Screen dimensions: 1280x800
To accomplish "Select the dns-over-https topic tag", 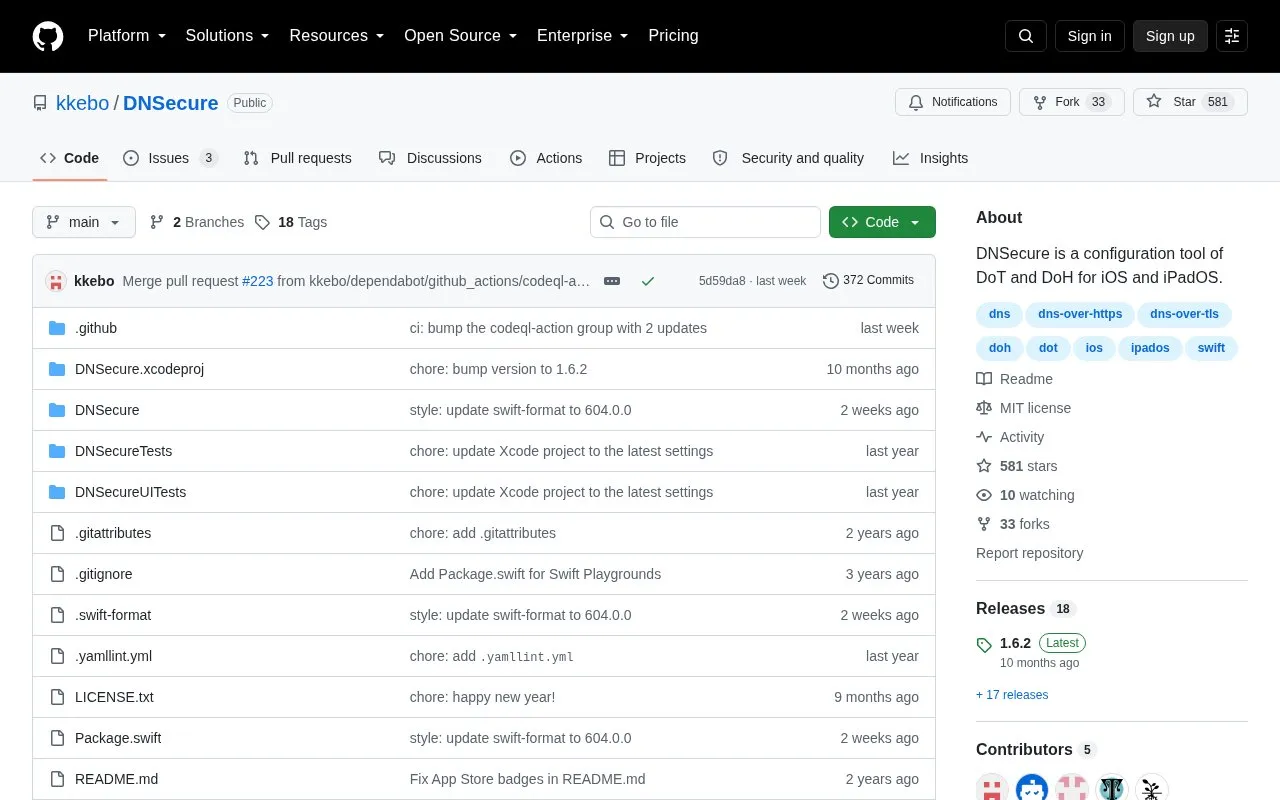I will pyautogui.click(x=1080, y=314).
